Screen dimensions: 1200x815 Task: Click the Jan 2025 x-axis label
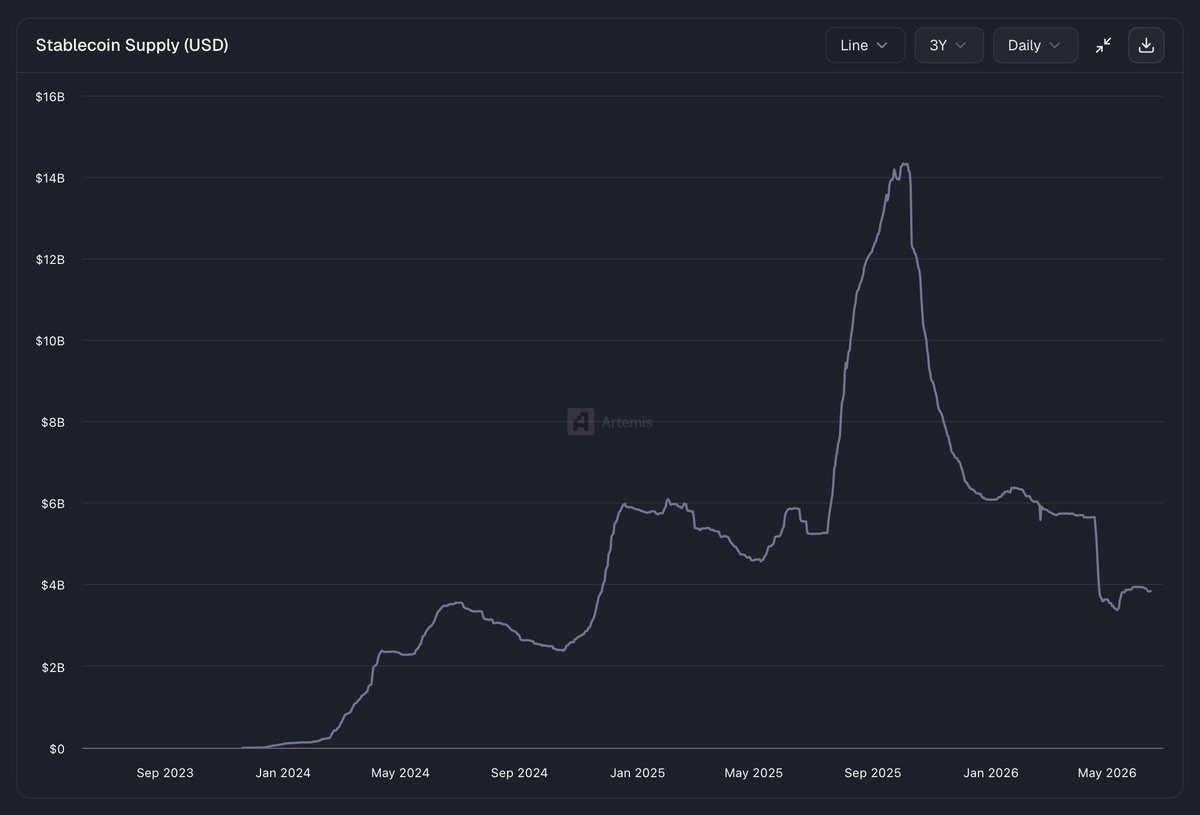(x=637, y=773)
